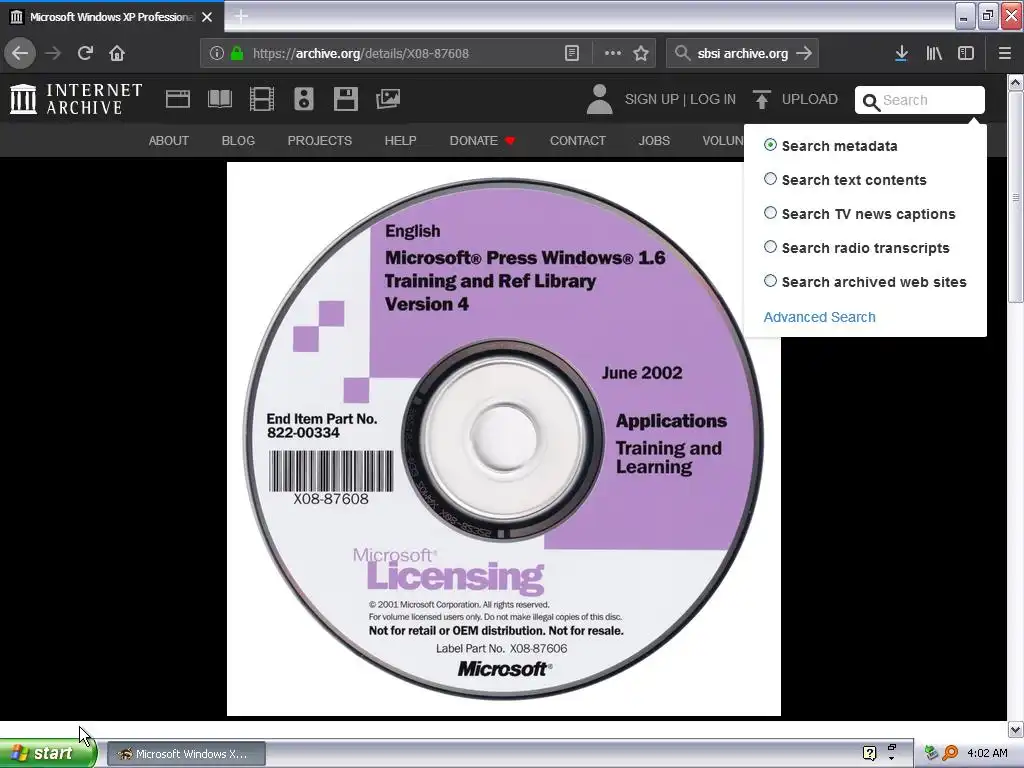Submit search with the arrow button
Screen dimensions: 1024x768
(805, 54)
